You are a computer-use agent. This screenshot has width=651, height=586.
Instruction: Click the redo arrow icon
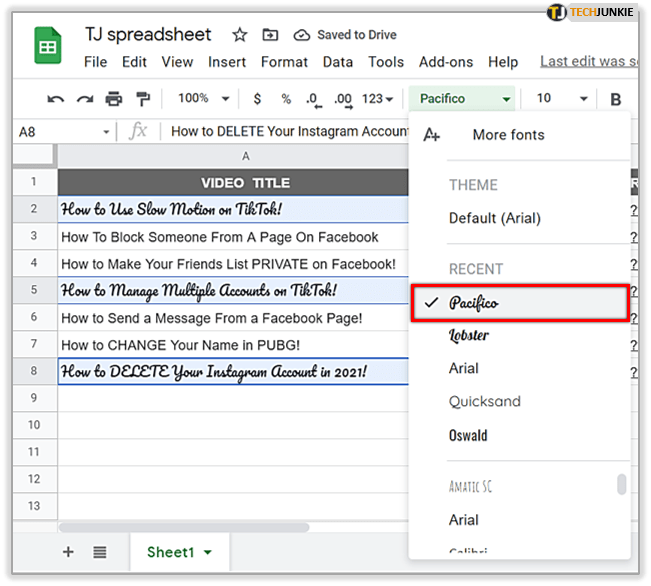tap(85, 99)
